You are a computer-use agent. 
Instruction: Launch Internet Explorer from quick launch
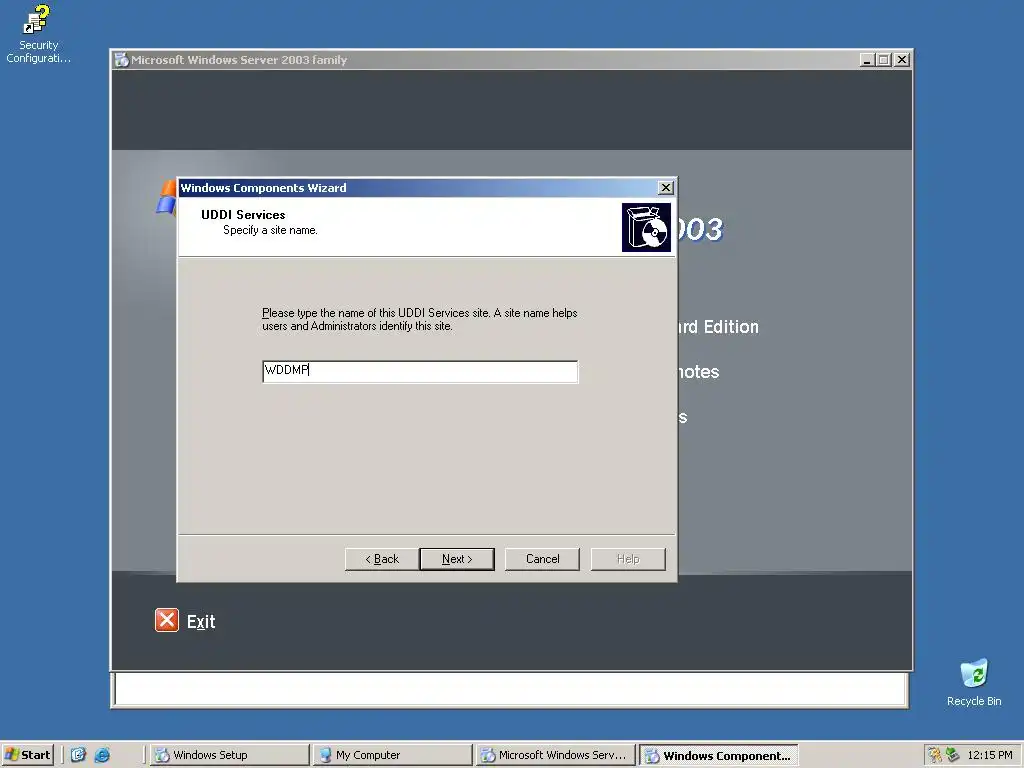102,755
